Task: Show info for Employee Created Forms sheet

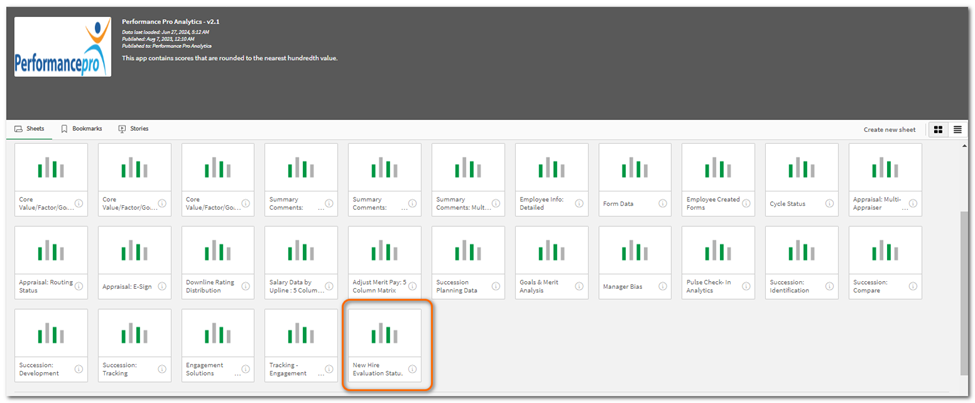Action: [746, 203]
